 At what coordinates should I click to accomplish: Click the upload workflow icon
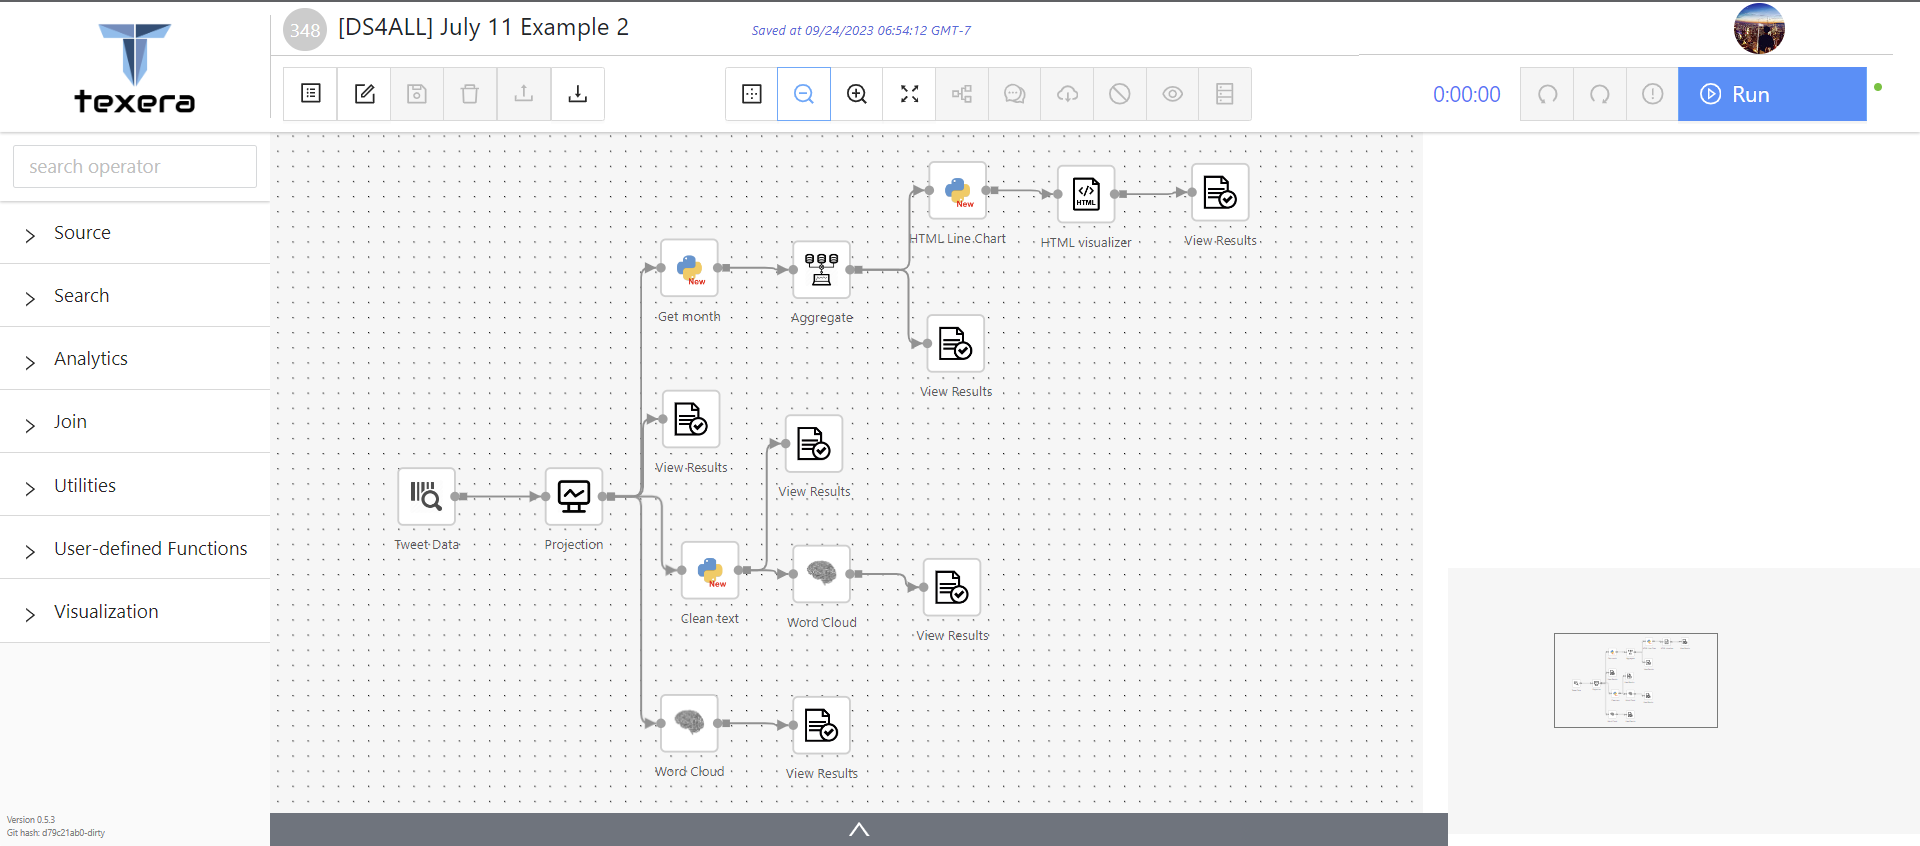tap(524, 94)
